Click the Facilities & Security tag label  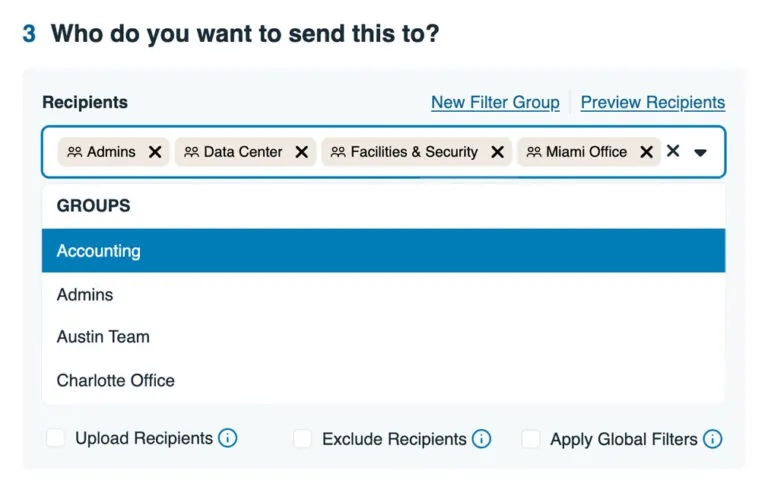pyautogui.click(x=414, y=152)
